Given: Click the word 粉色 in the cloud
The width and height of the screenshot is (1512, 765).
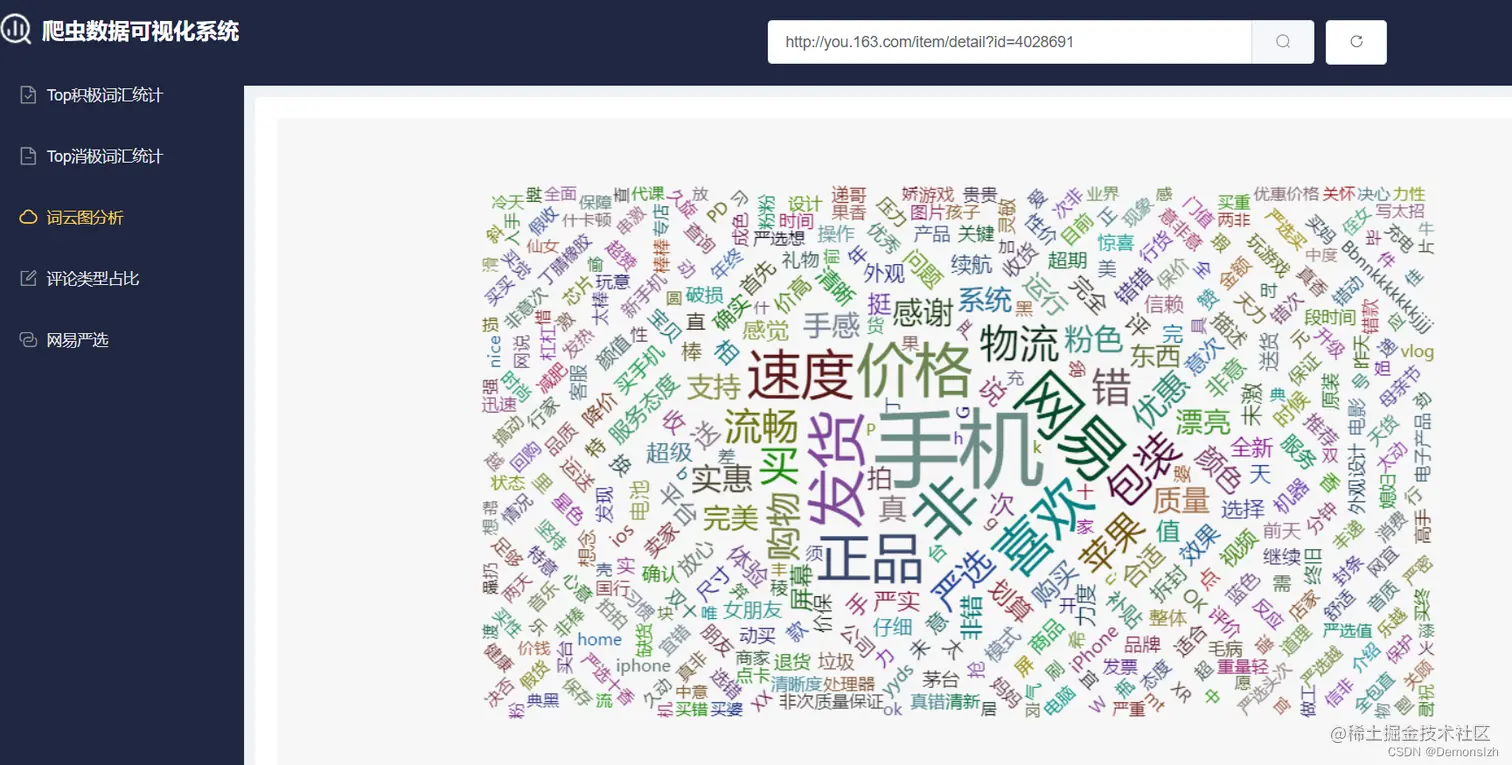Looking at the screenshot, I should (x=1094, y=339).
